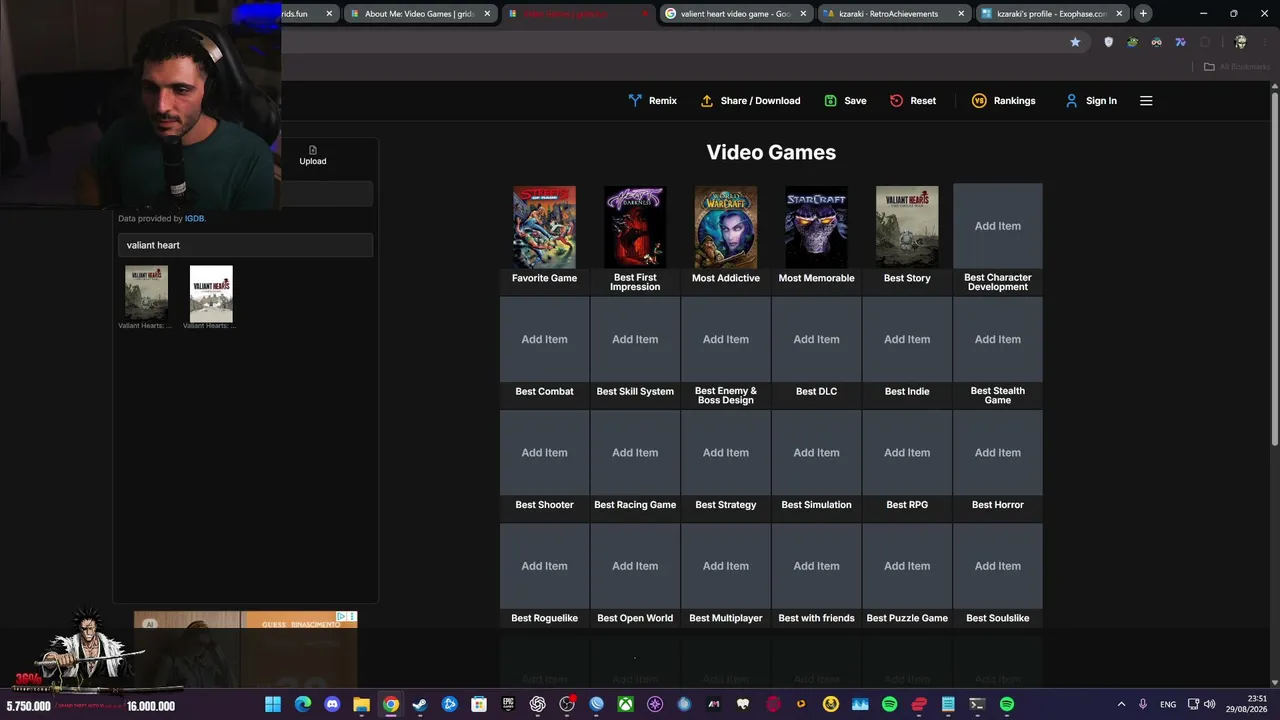The height and width of the screenshot is (720, 1280).
Task: Click the Upload icon in the side panel
Action: 313,150
